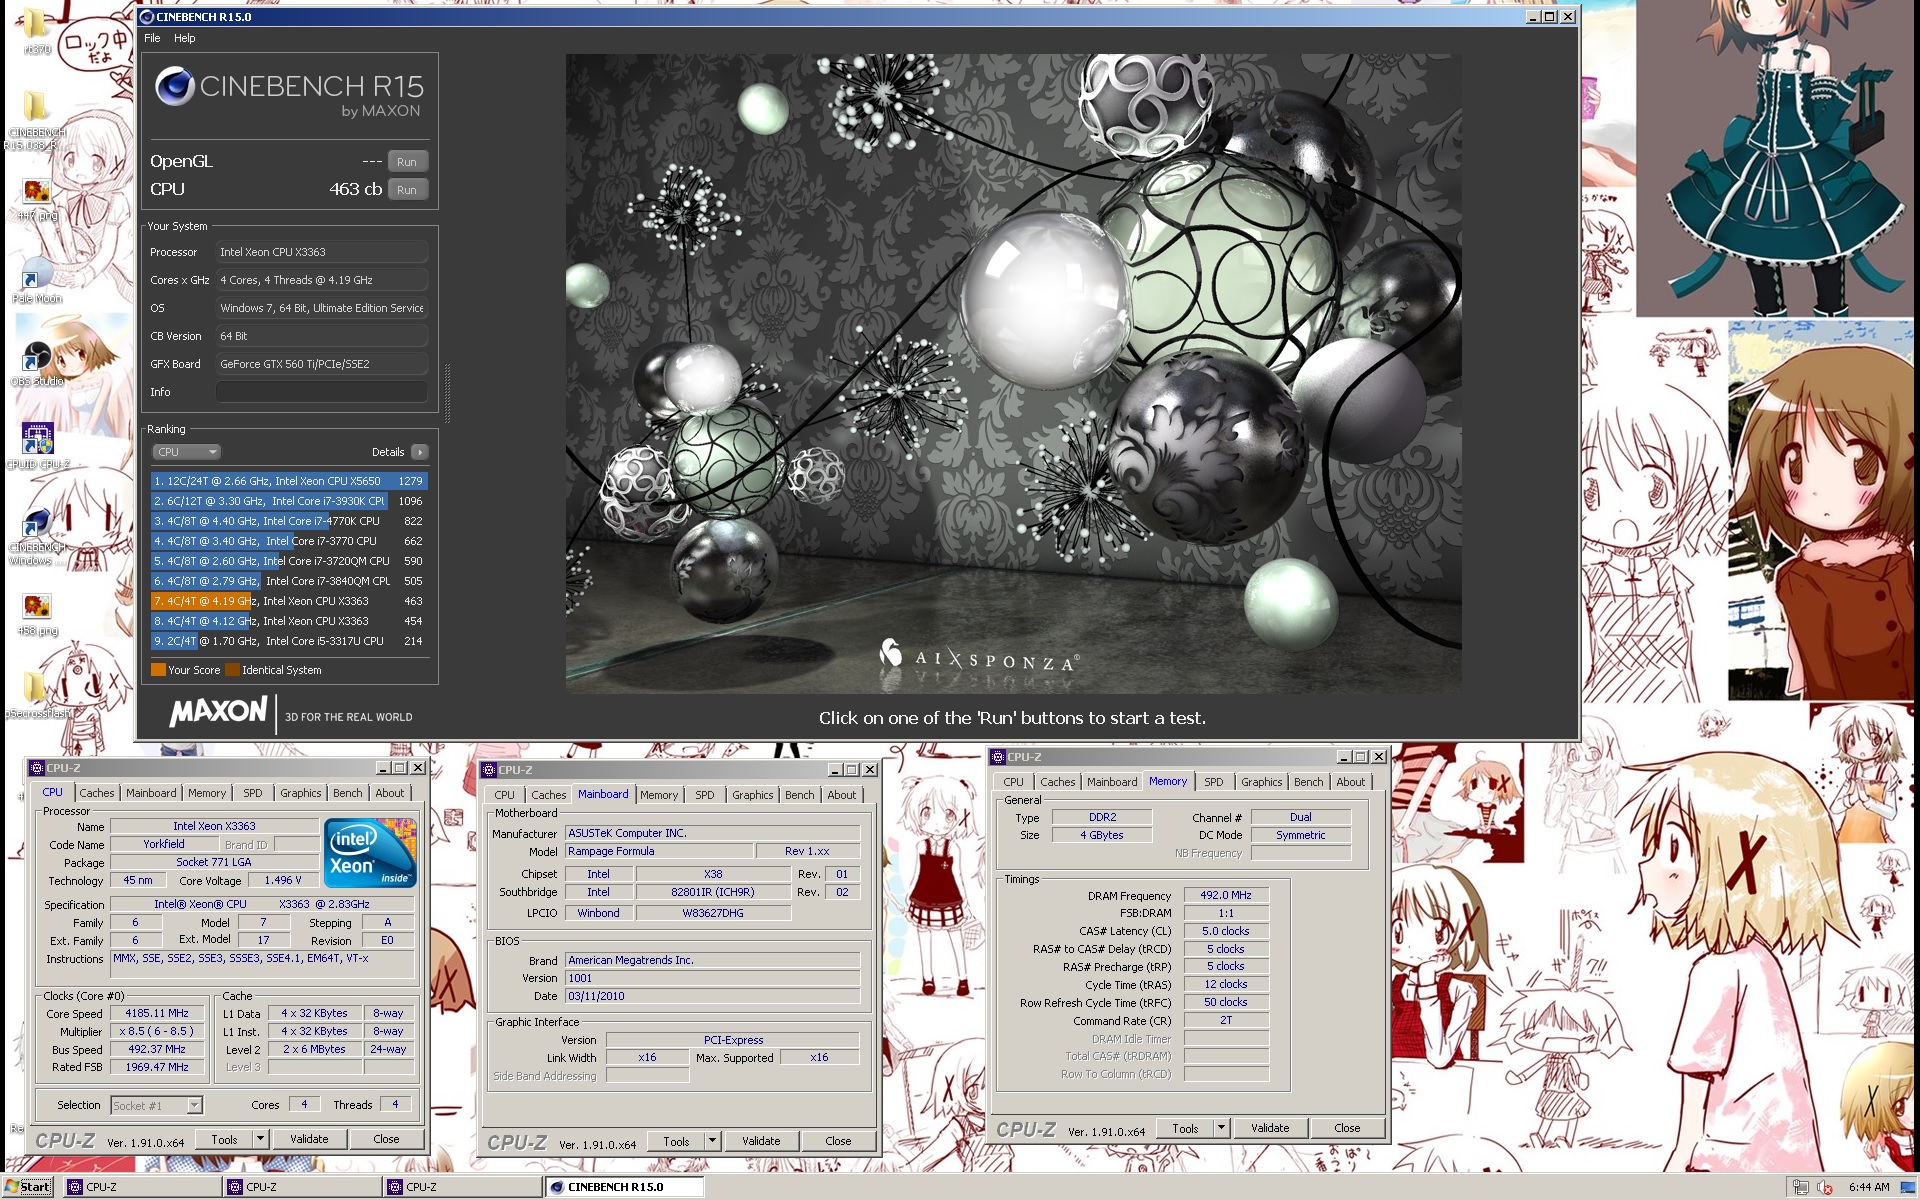Image resolution: width=1920 pixels, height=1200 pixels.
Task: Click the Identical System legend swatch
Action: pyautogui.click(x=232, y=670)
